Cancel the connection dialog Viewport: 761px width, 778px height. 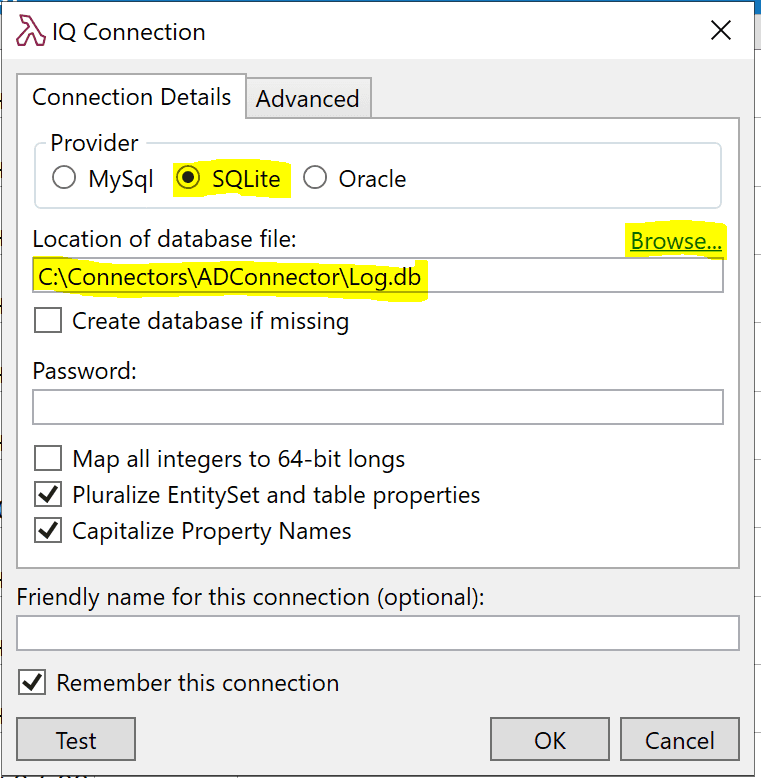(x=679, y=740)
